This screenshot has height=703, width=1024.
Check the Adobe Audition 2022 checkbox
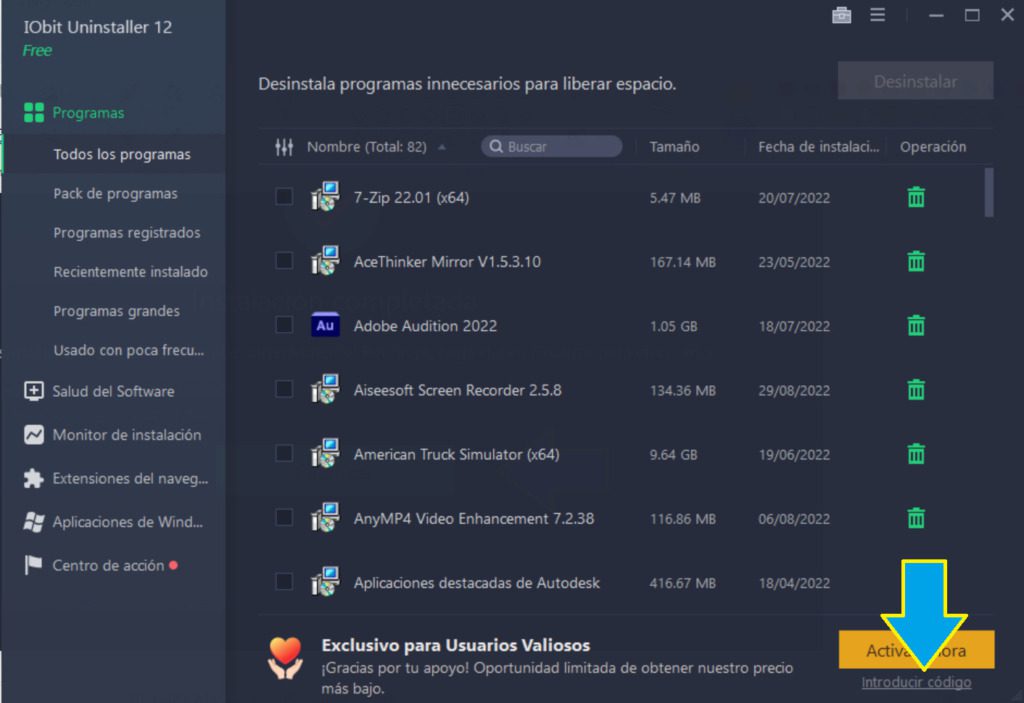click(283, 325)
